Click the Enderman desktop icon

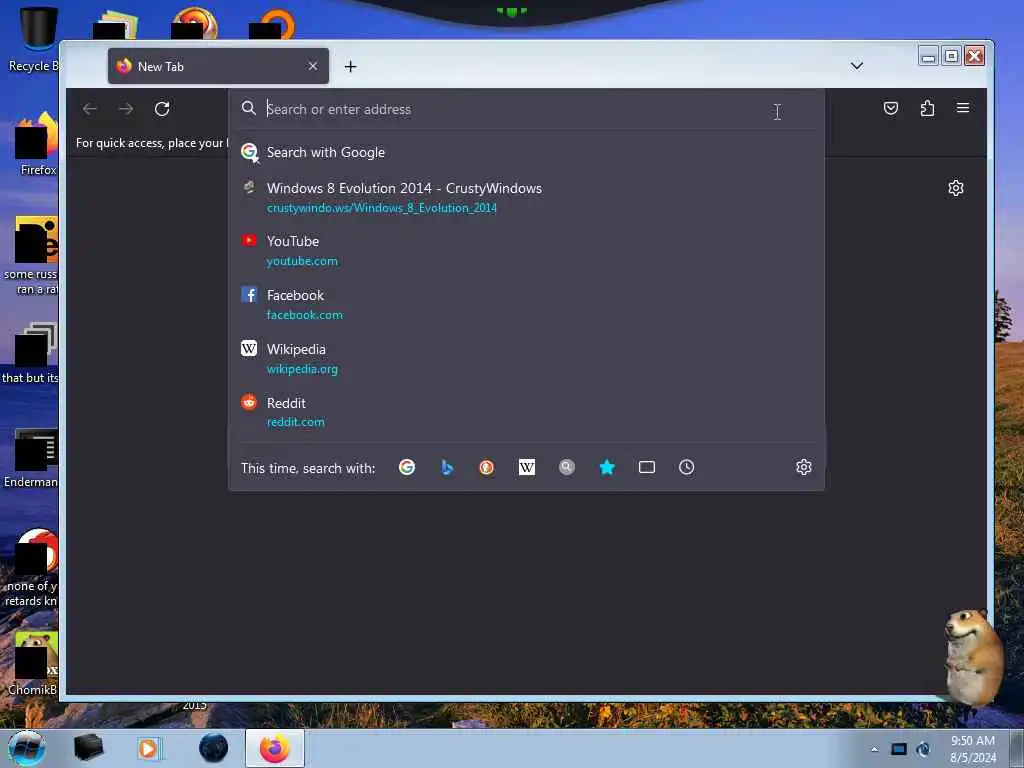[31, 457]
